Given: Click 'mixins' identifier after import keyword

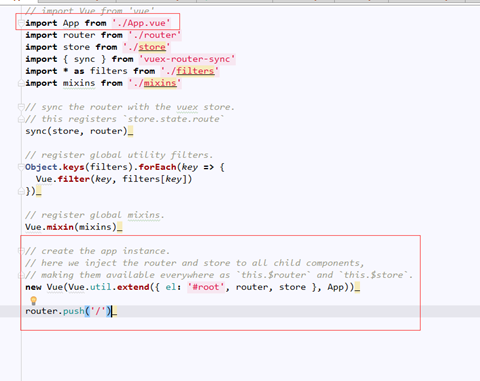Looking at the screenshot, I should 79,83.
